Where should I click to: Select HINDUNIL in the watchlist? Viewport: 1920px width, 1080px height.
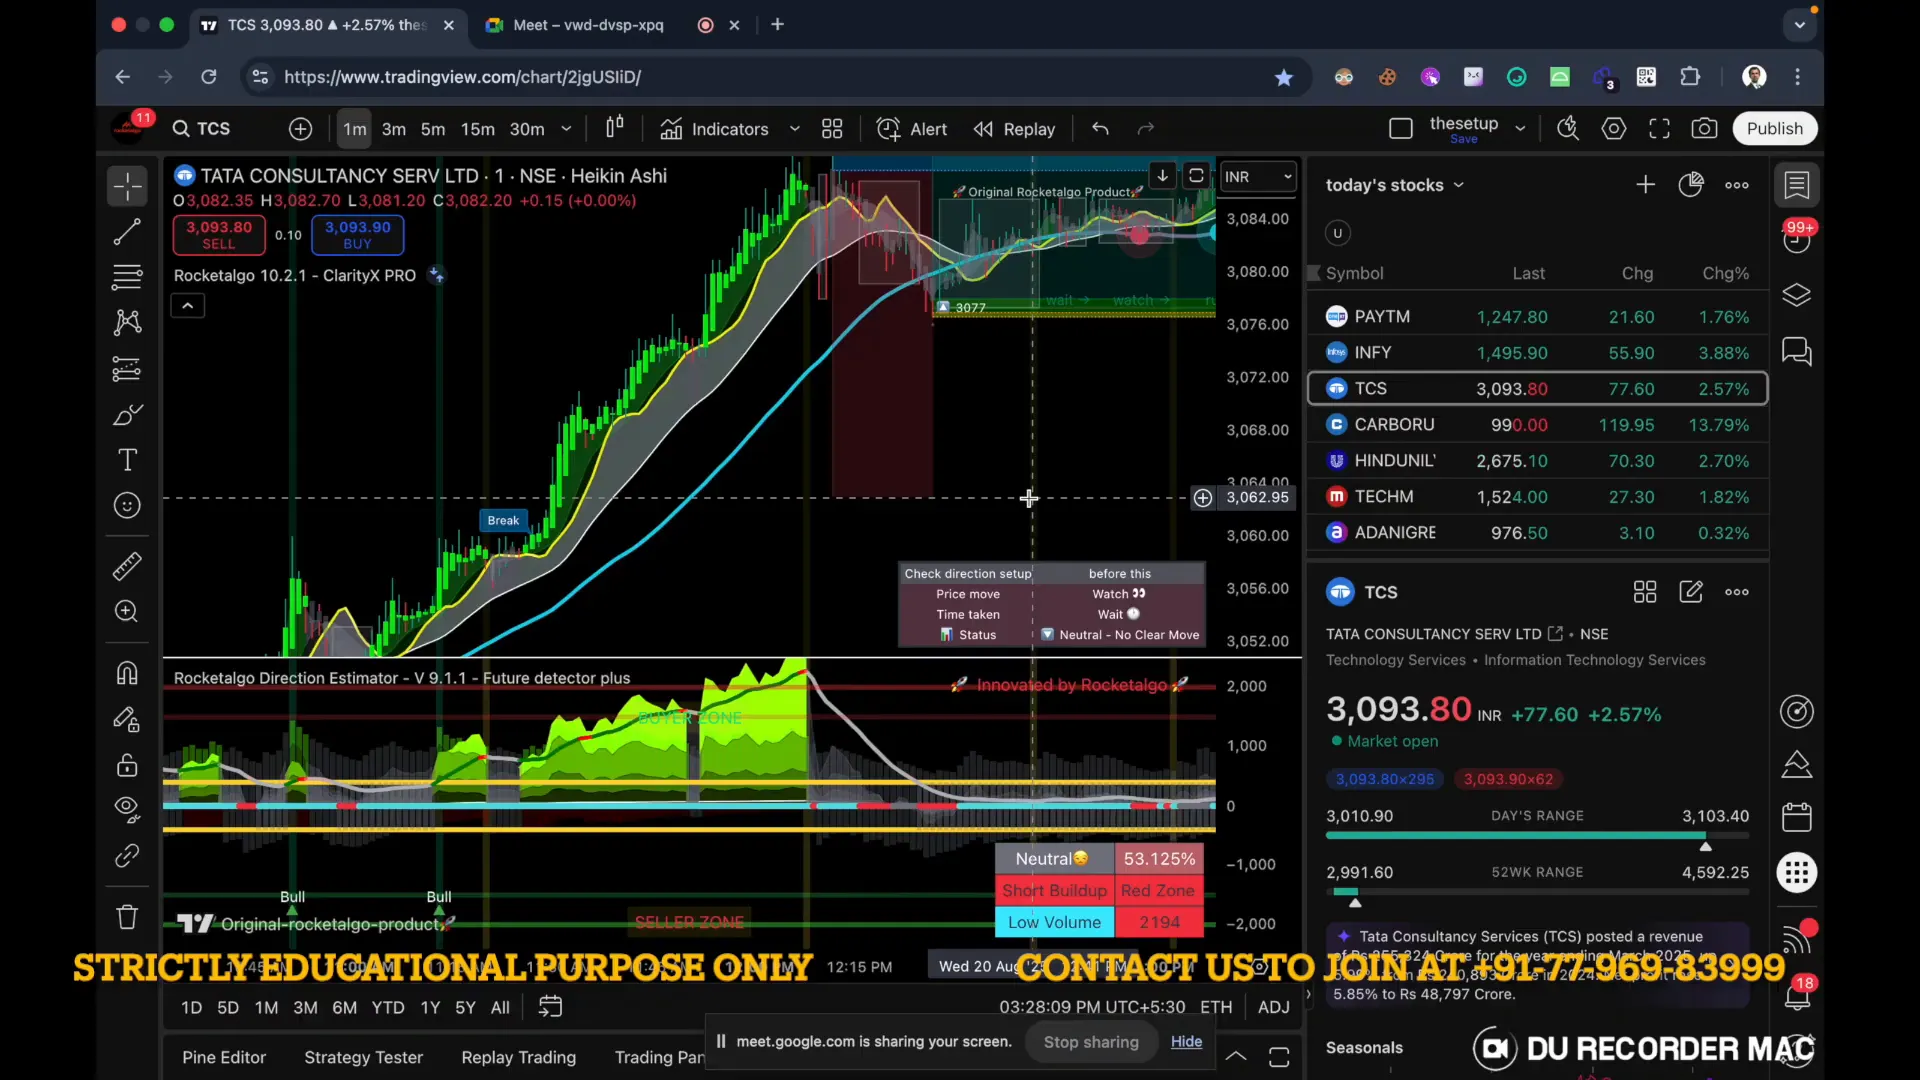coord(1537,461)
